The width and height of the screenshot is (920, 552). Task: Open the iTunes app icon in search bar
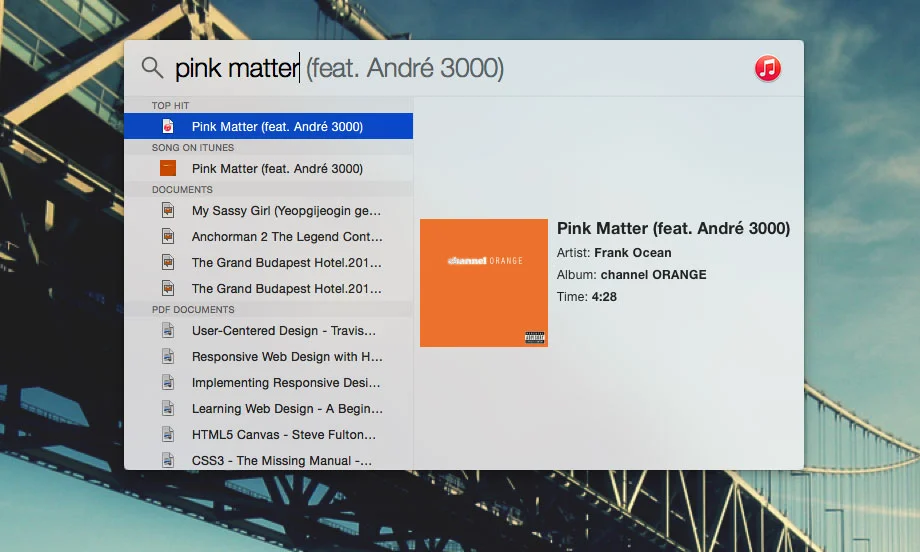[x=767, y=68]
